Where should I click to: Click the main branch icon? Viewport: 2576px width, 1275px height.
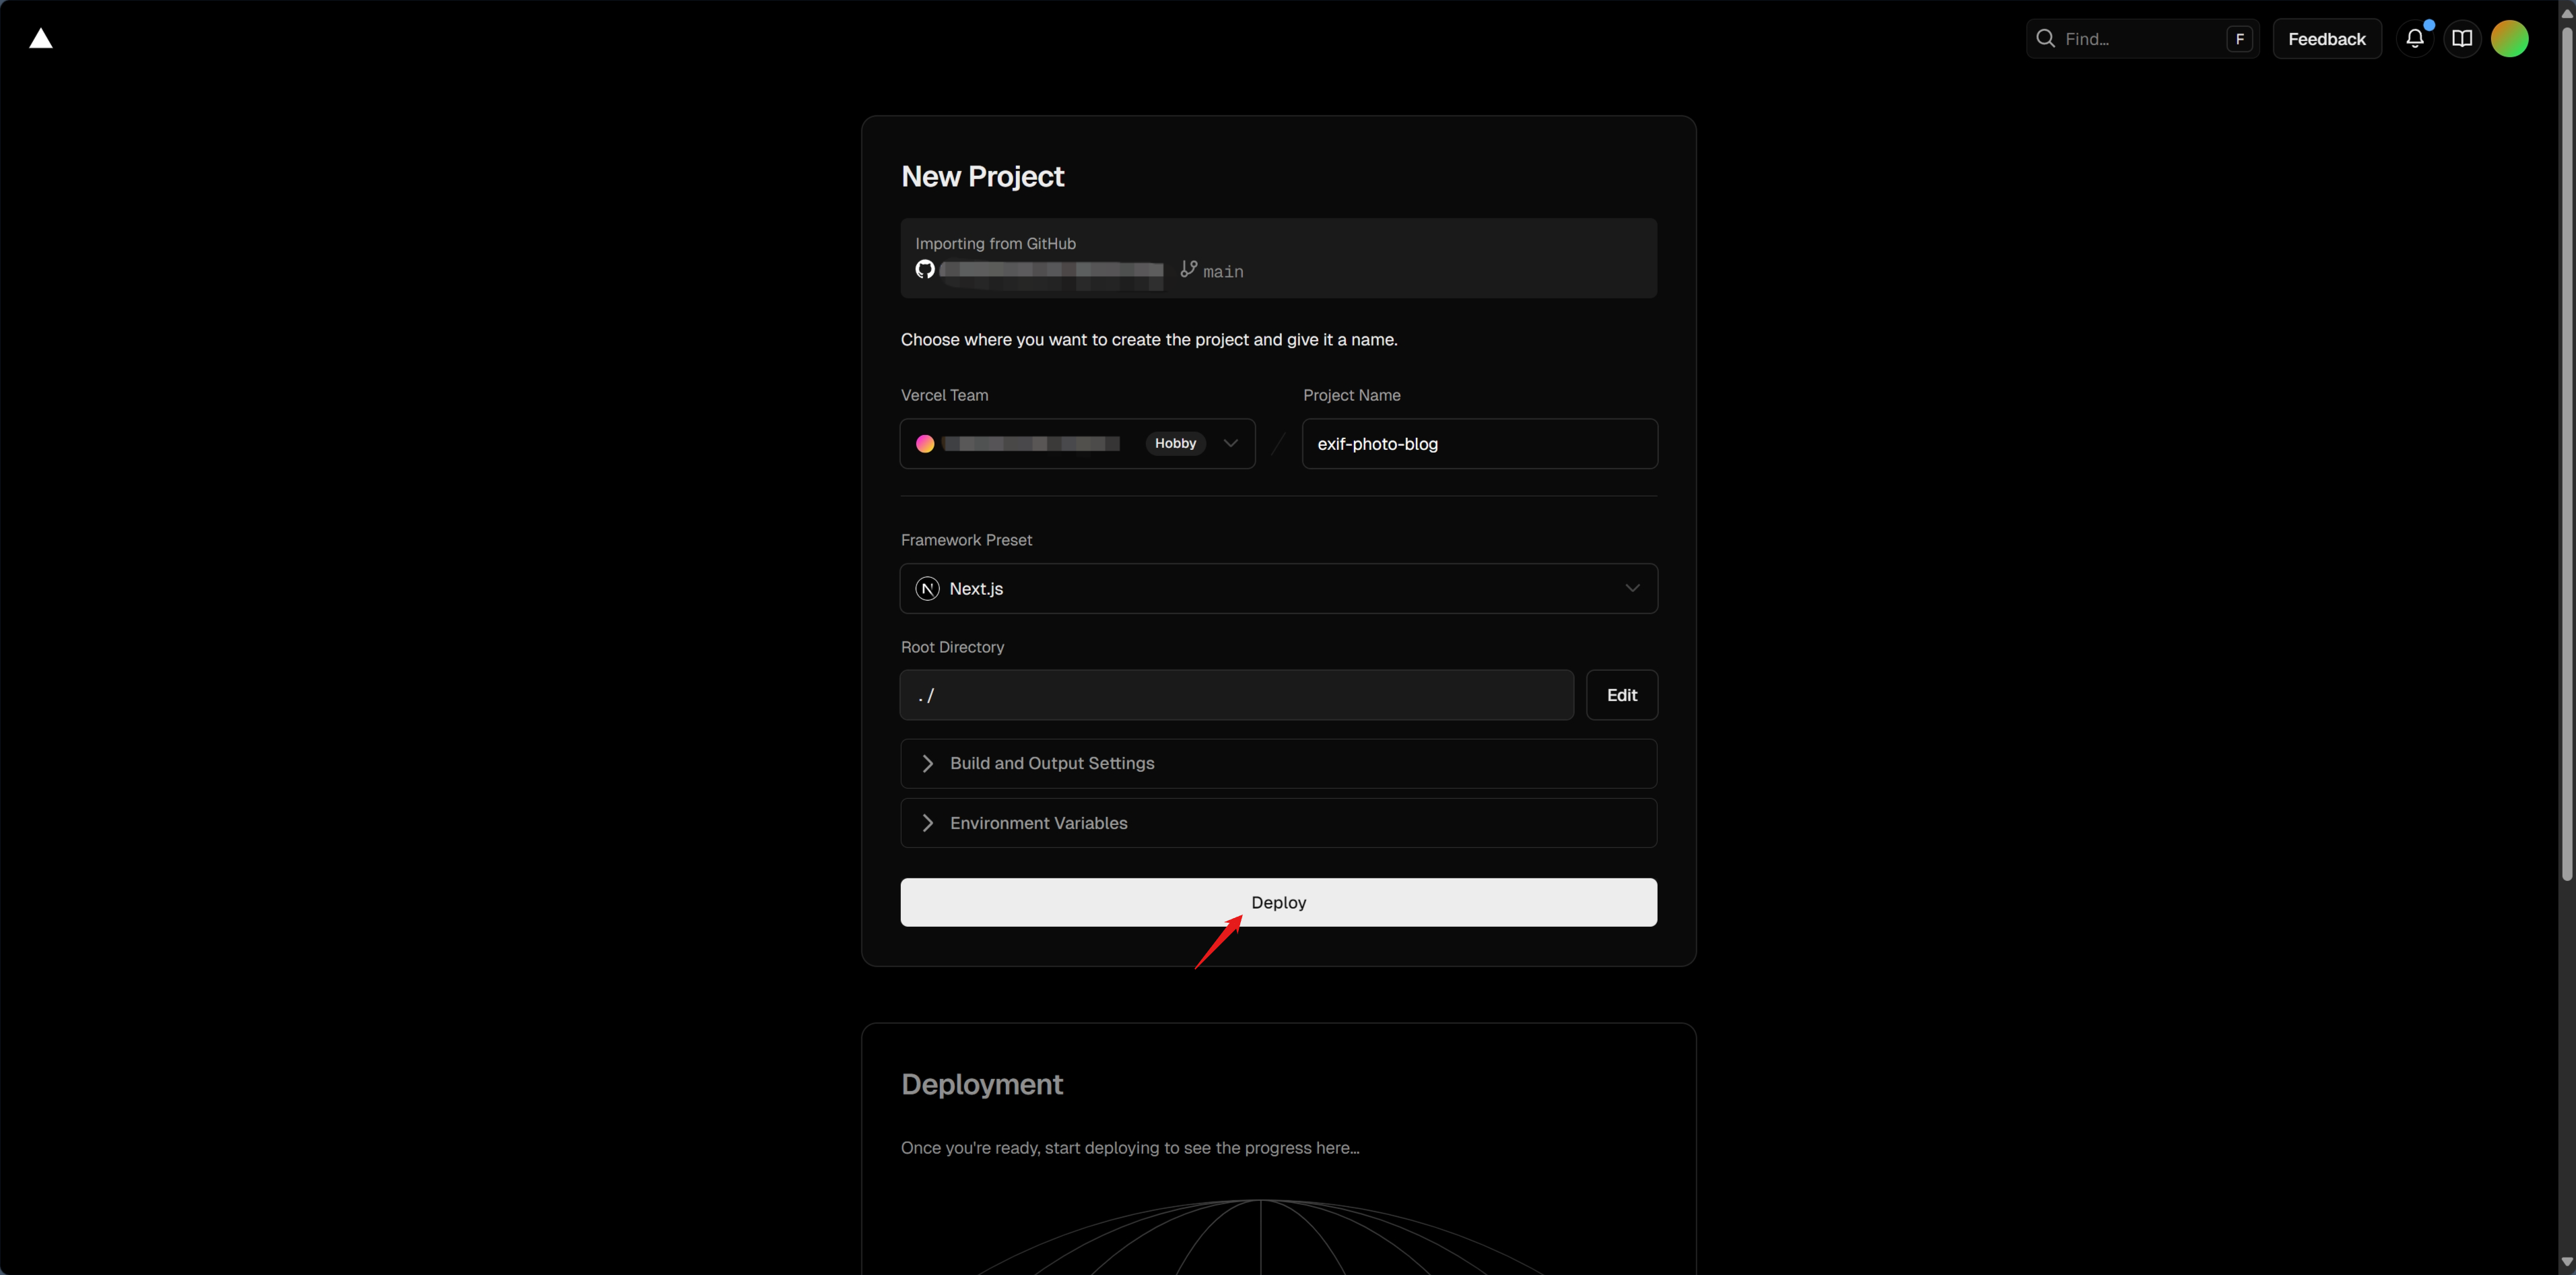1188,269
